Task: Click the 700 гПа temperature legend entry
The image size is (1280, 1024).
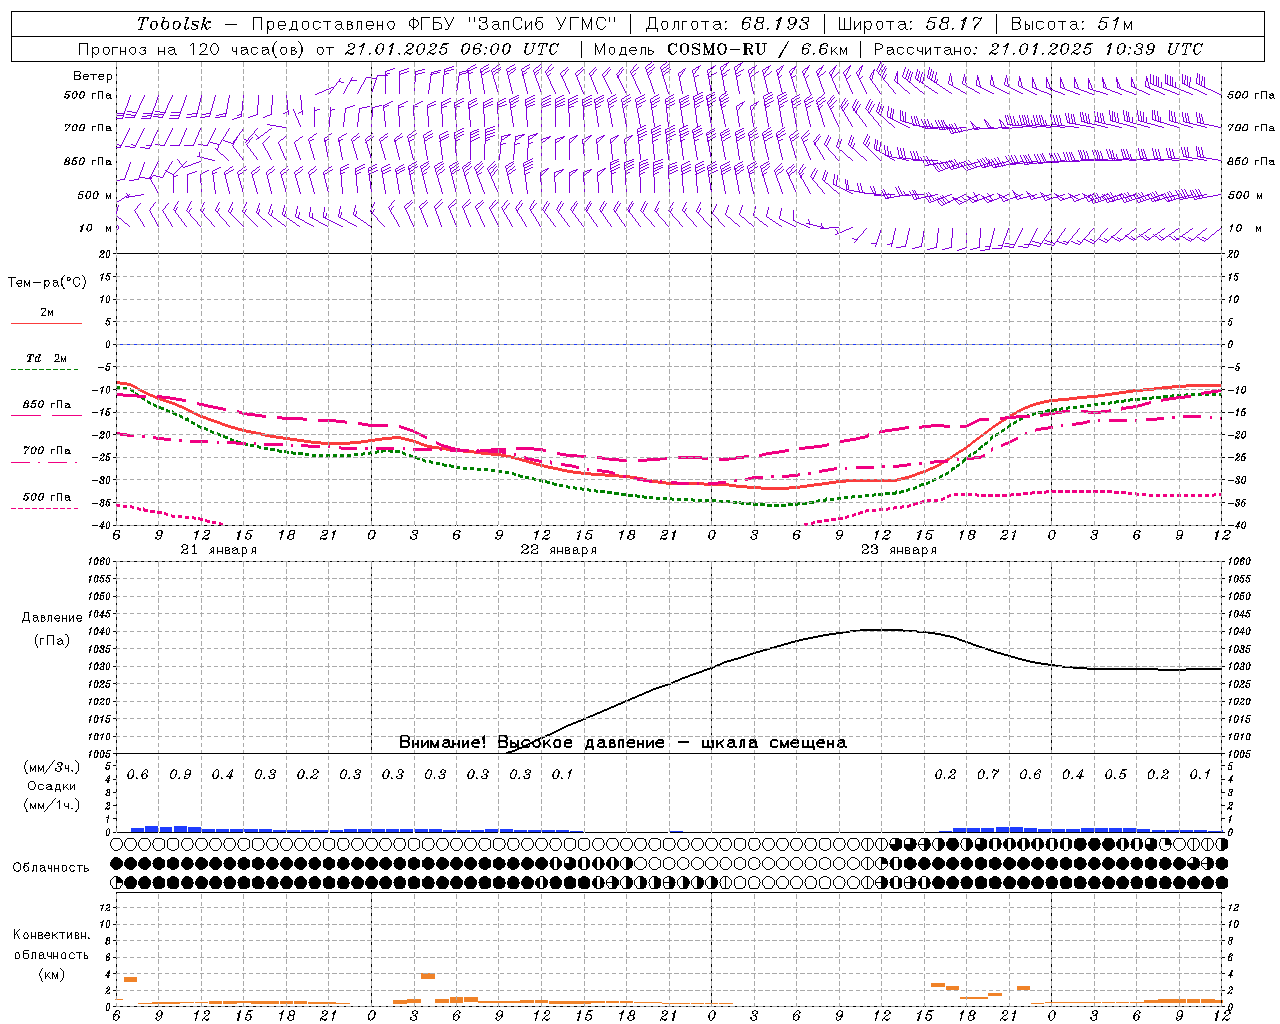Action: (x=46, y=451)
